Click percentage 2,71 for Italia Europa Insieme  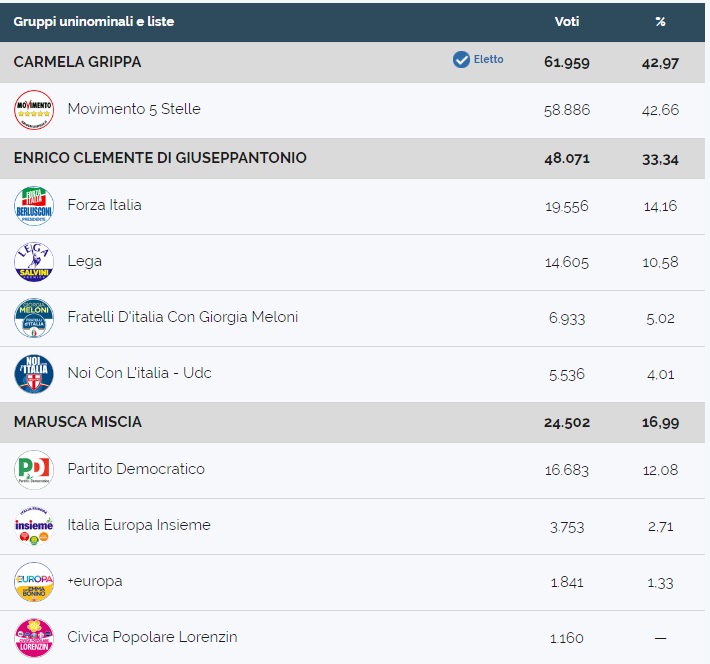click(660, 526)
